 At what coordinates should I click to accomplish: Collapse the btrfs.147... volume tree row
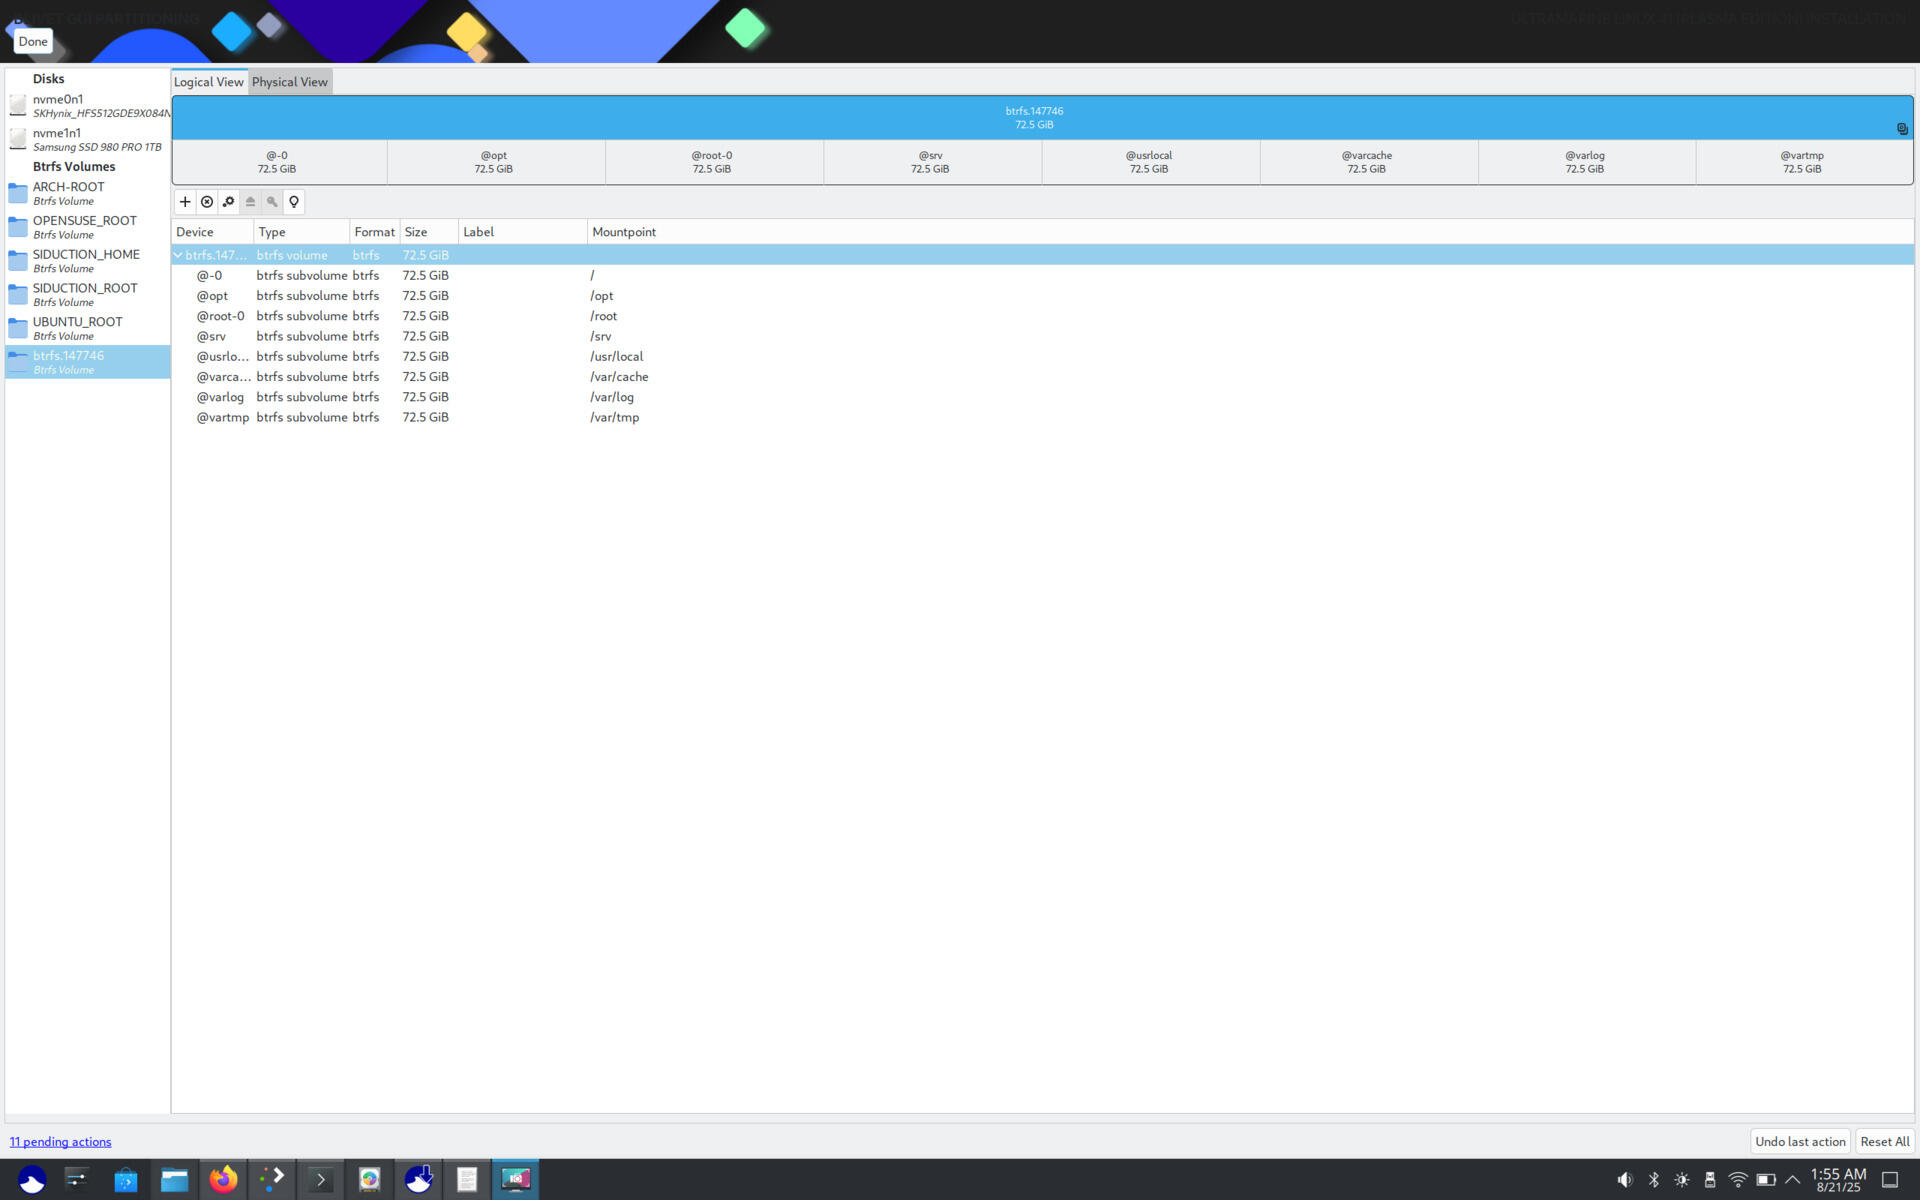(178, 255)
